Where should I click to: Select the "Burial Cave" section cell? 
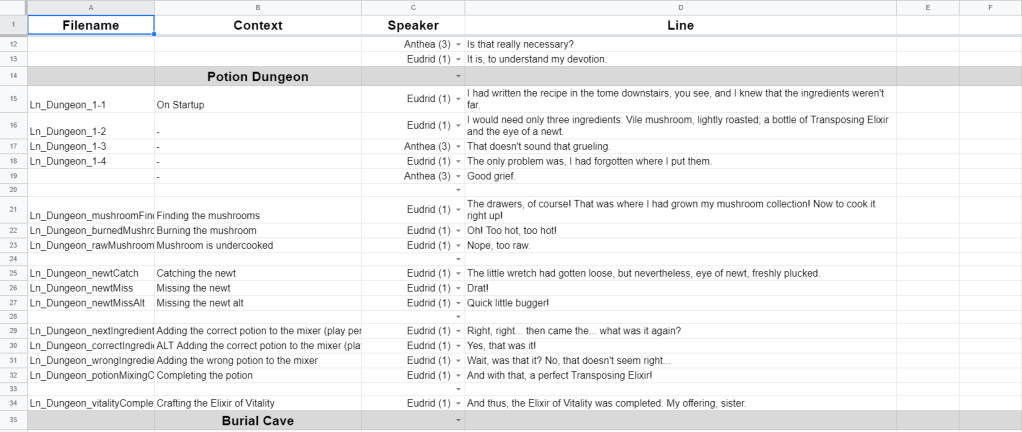pyautogui.click(x=258, y=421)
